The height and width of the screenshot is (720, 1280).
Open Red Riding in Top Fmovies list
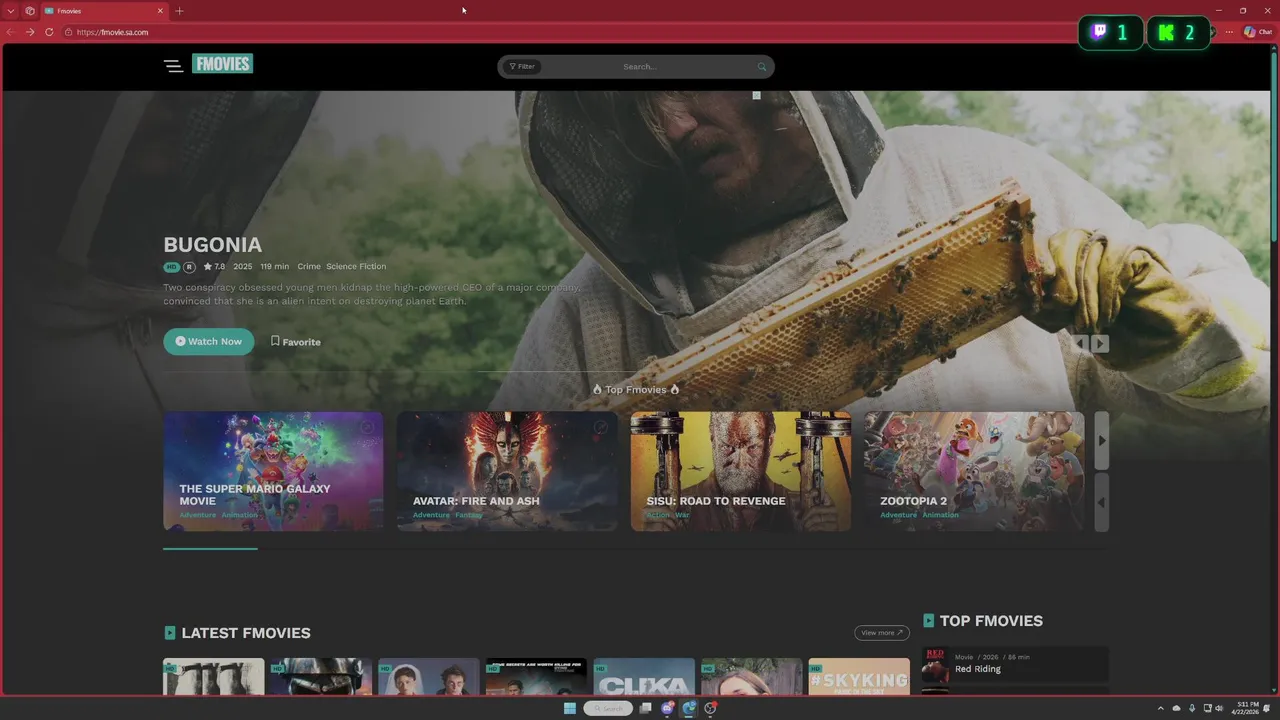pyautogui.click(x=978, y=669)
